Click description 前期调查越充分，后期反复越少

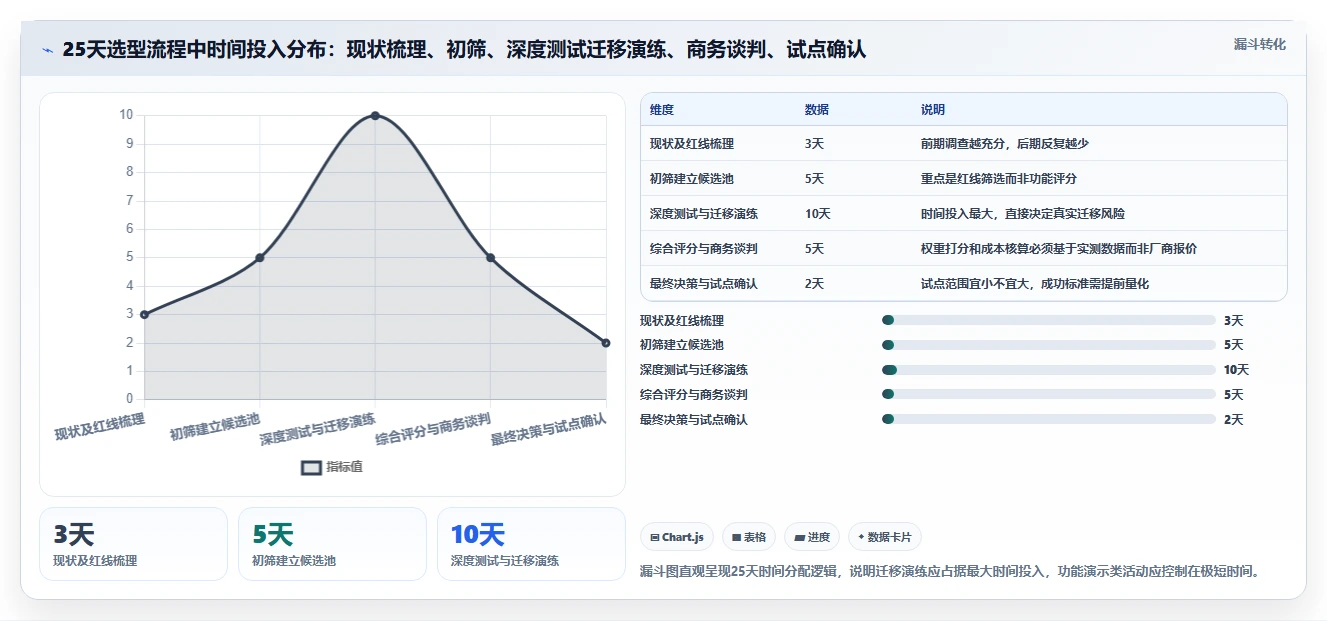(1005, 144)
